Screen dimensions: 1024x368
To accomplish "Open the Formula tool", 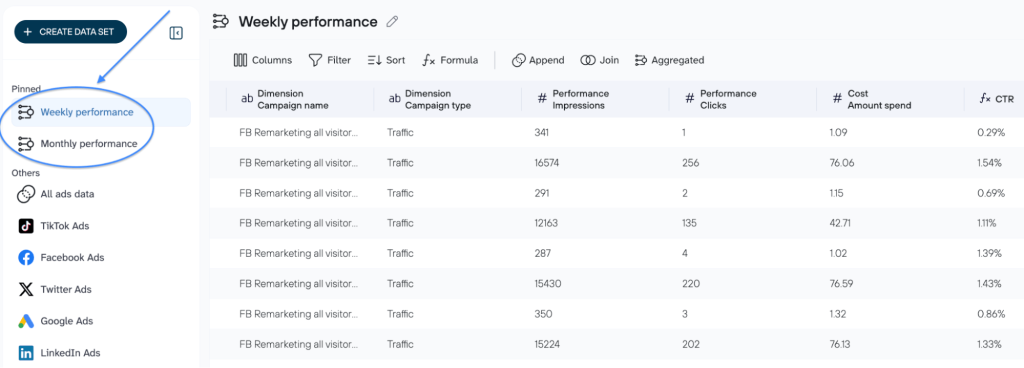I will [450, 60].
